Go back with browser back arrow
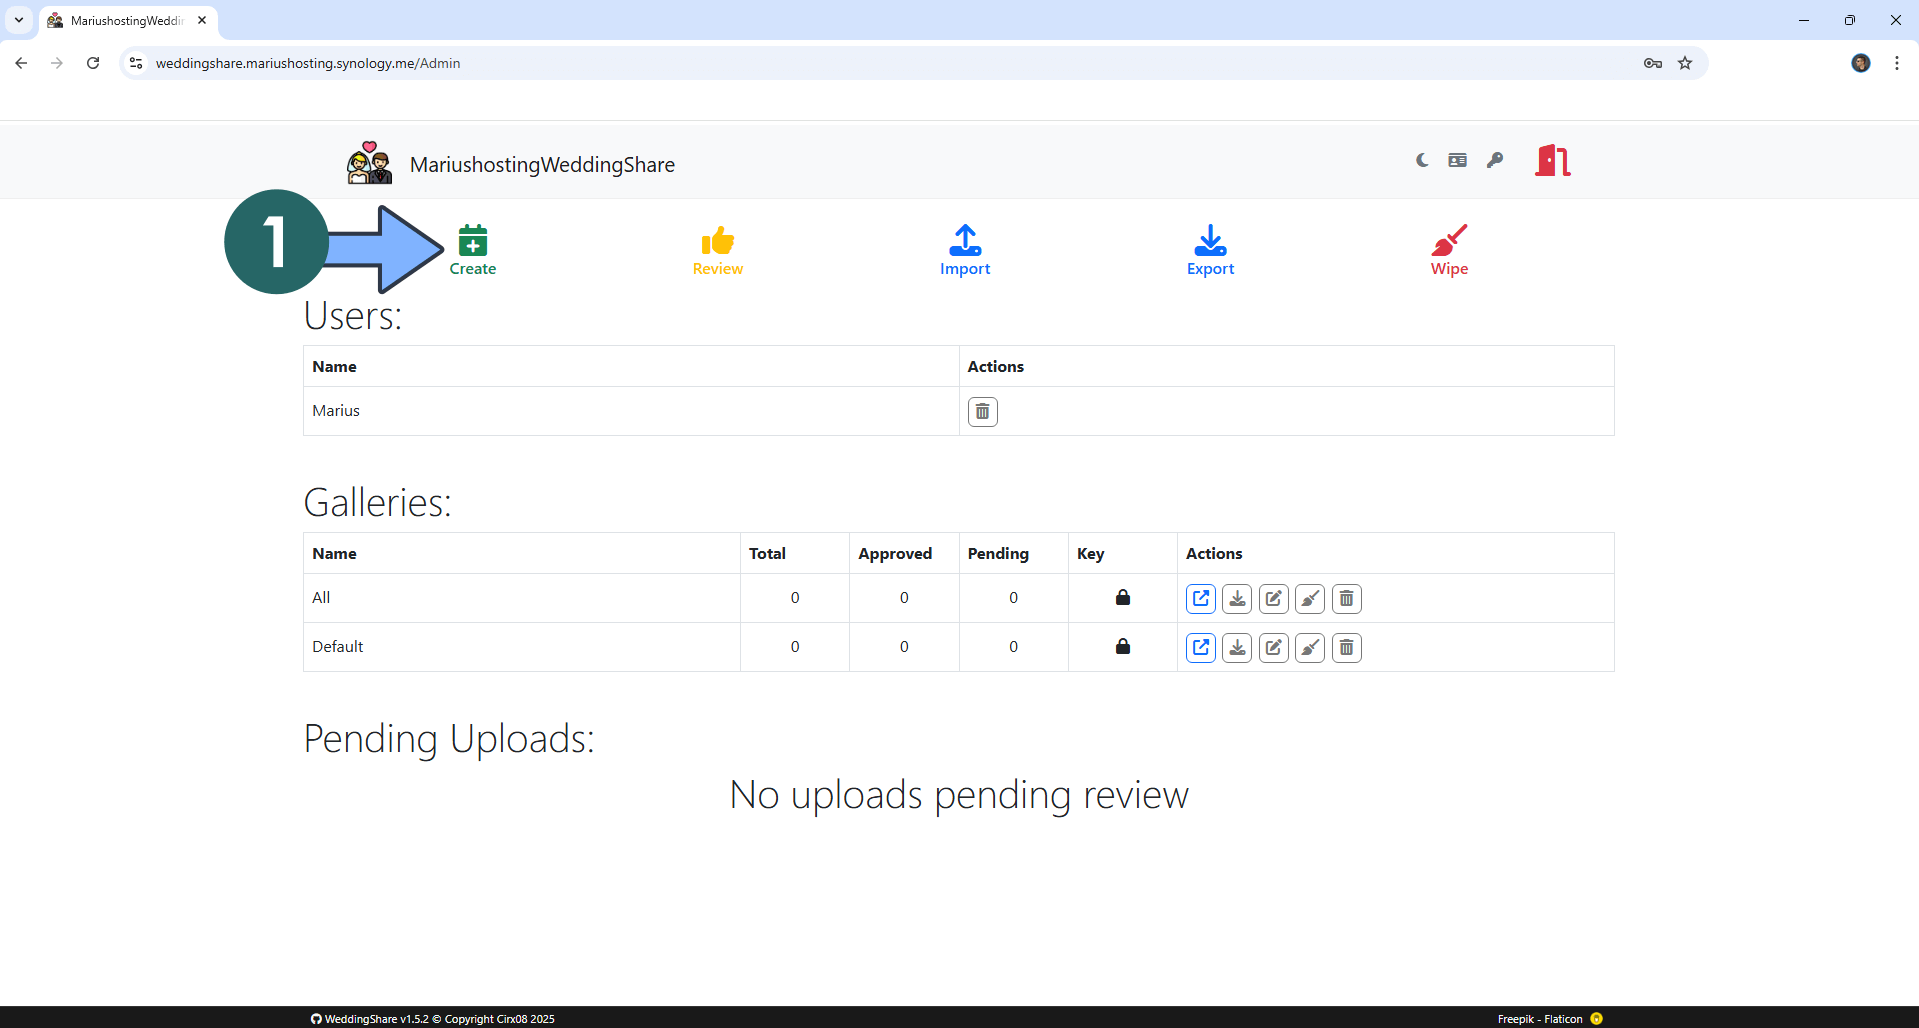 point(21,63)
